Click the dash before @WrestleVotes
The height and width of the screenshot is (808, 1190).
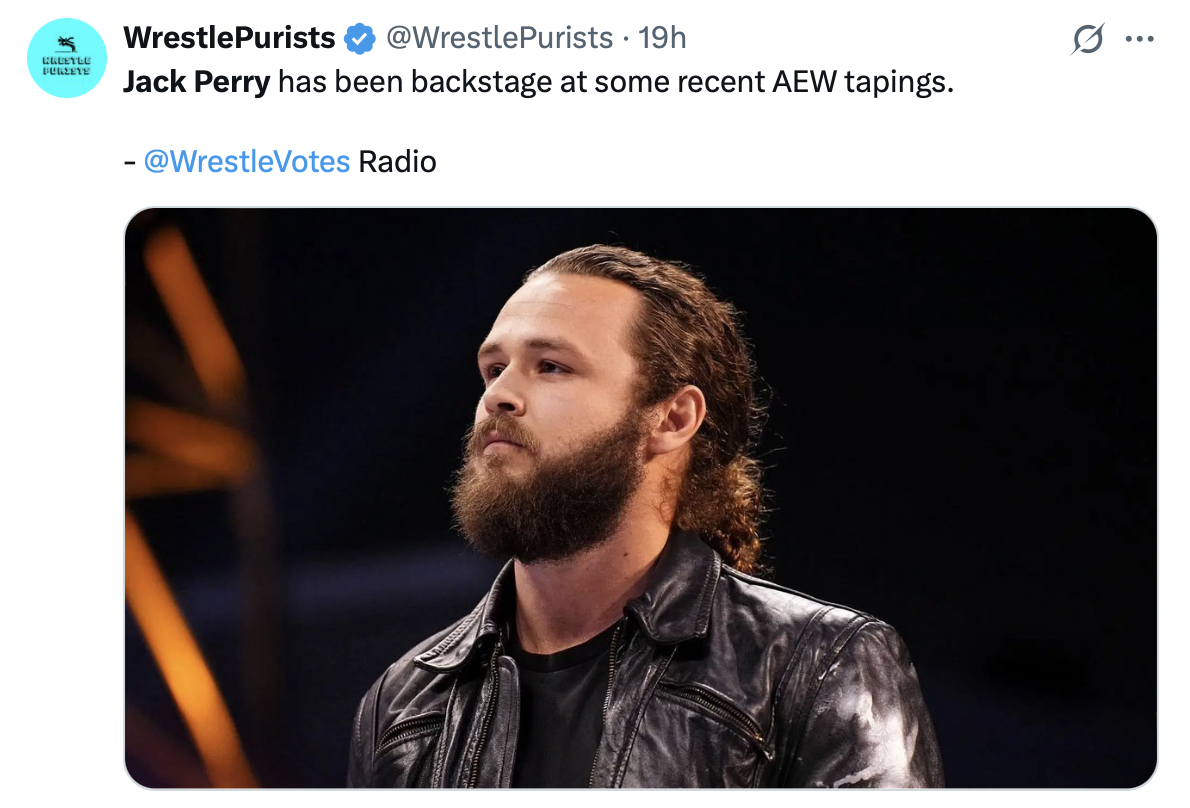coord(130,163)
